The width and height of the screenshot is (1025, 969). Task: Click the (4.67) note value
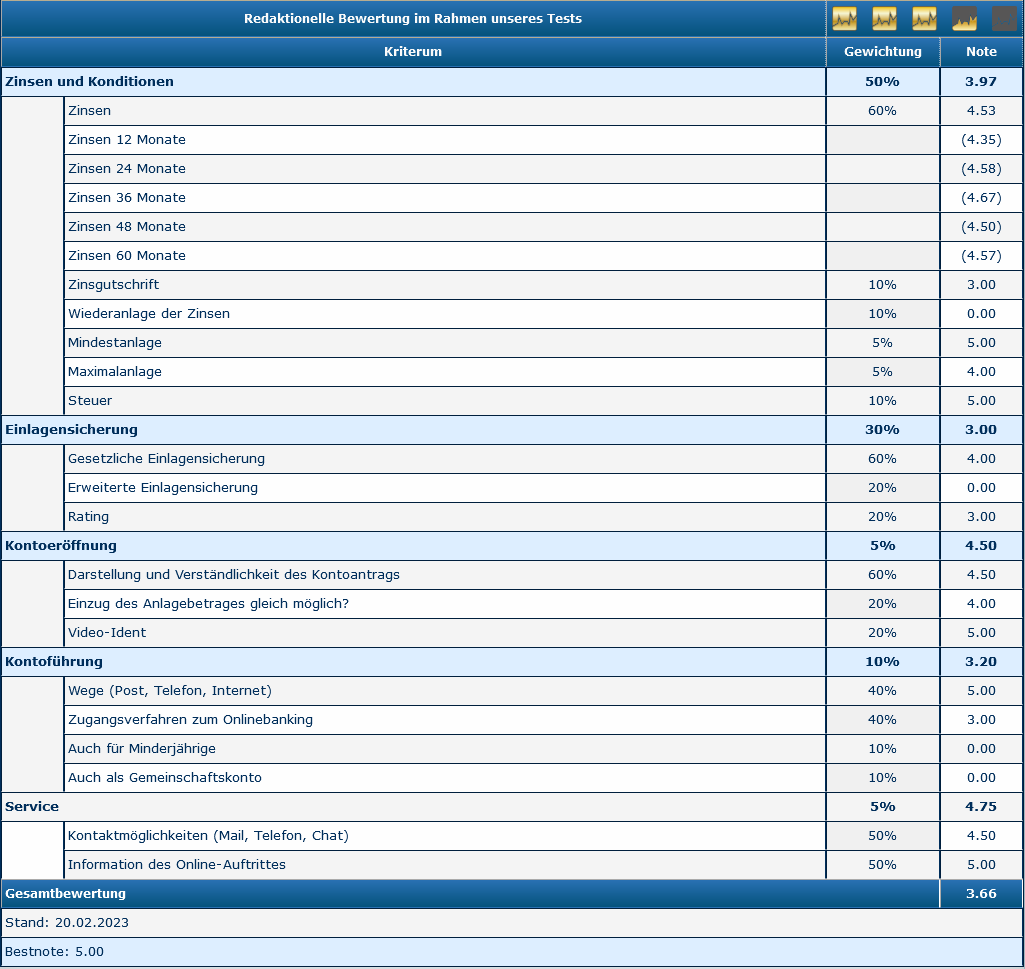(x=981, y=197)
